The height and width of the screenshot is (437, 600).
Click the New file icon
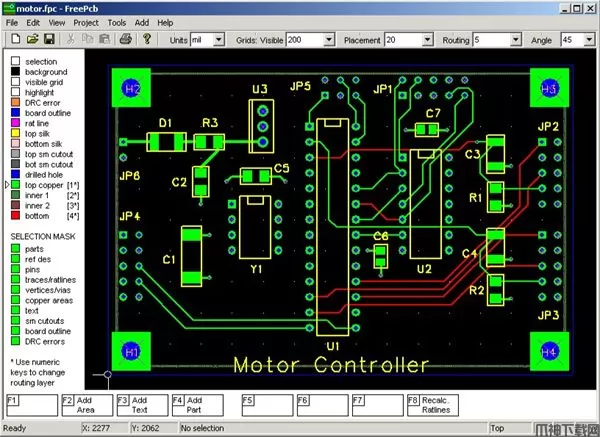15,39
